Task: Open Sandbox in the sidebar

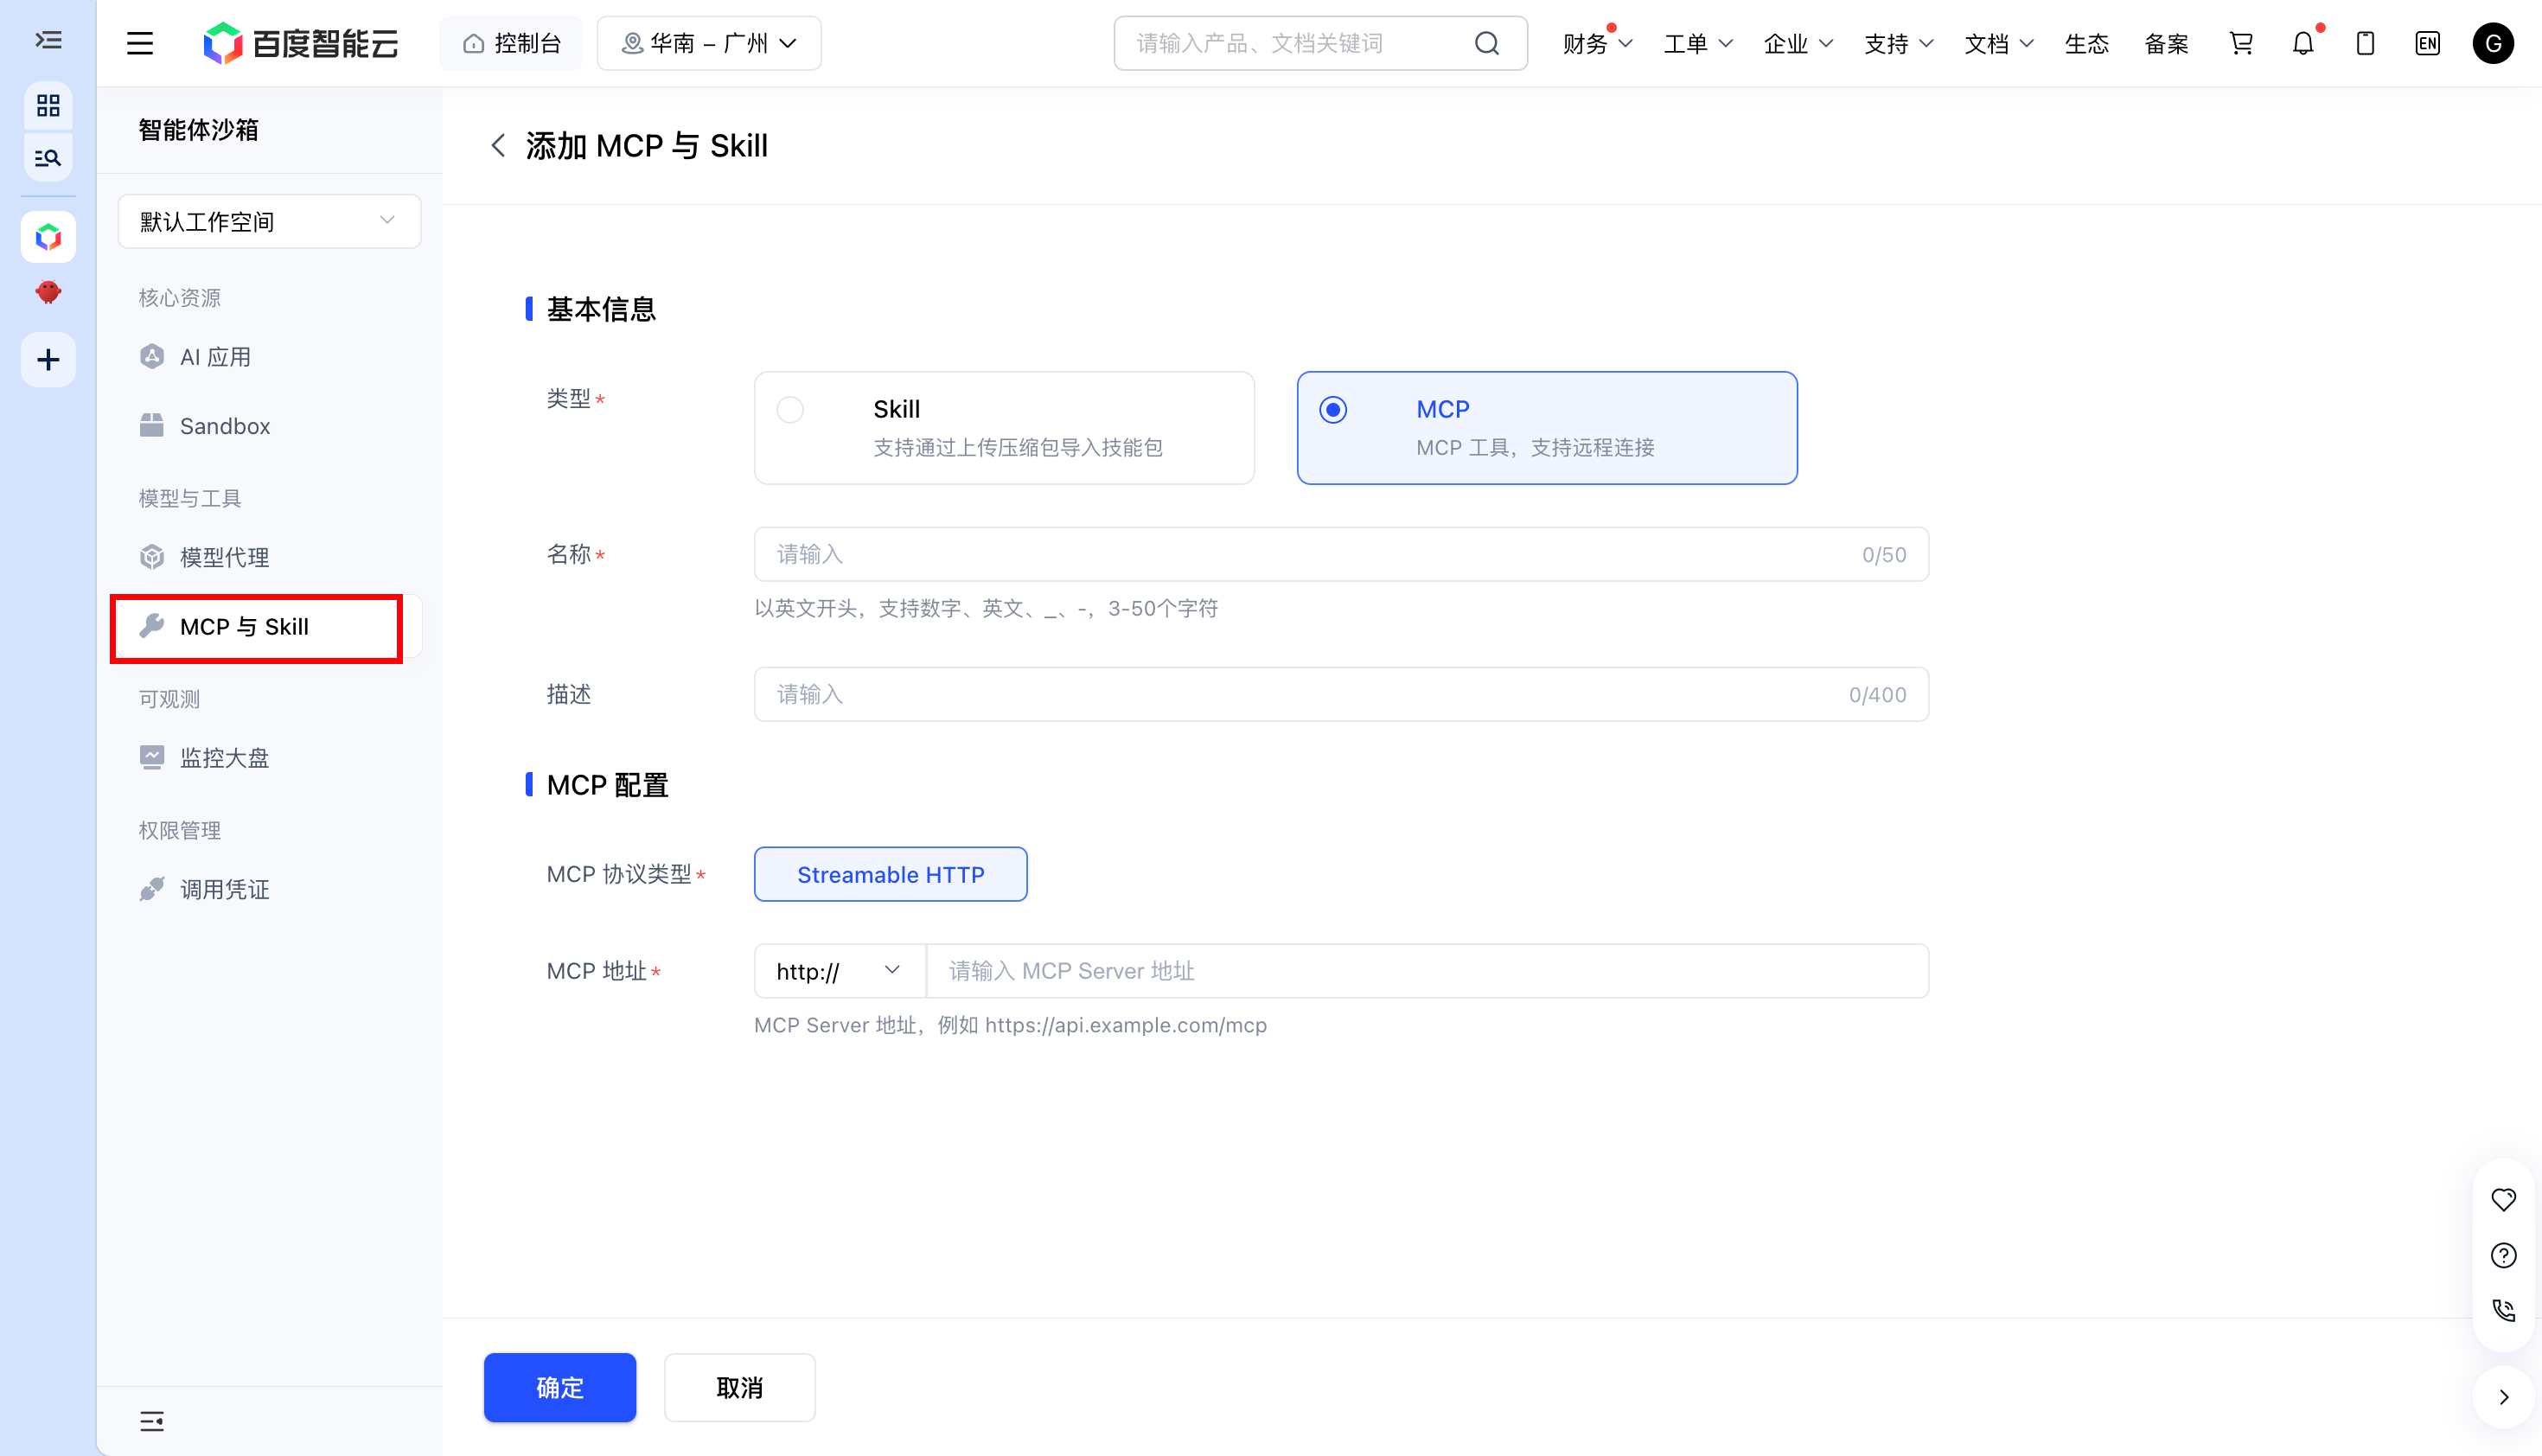Action: click(268, 426)
